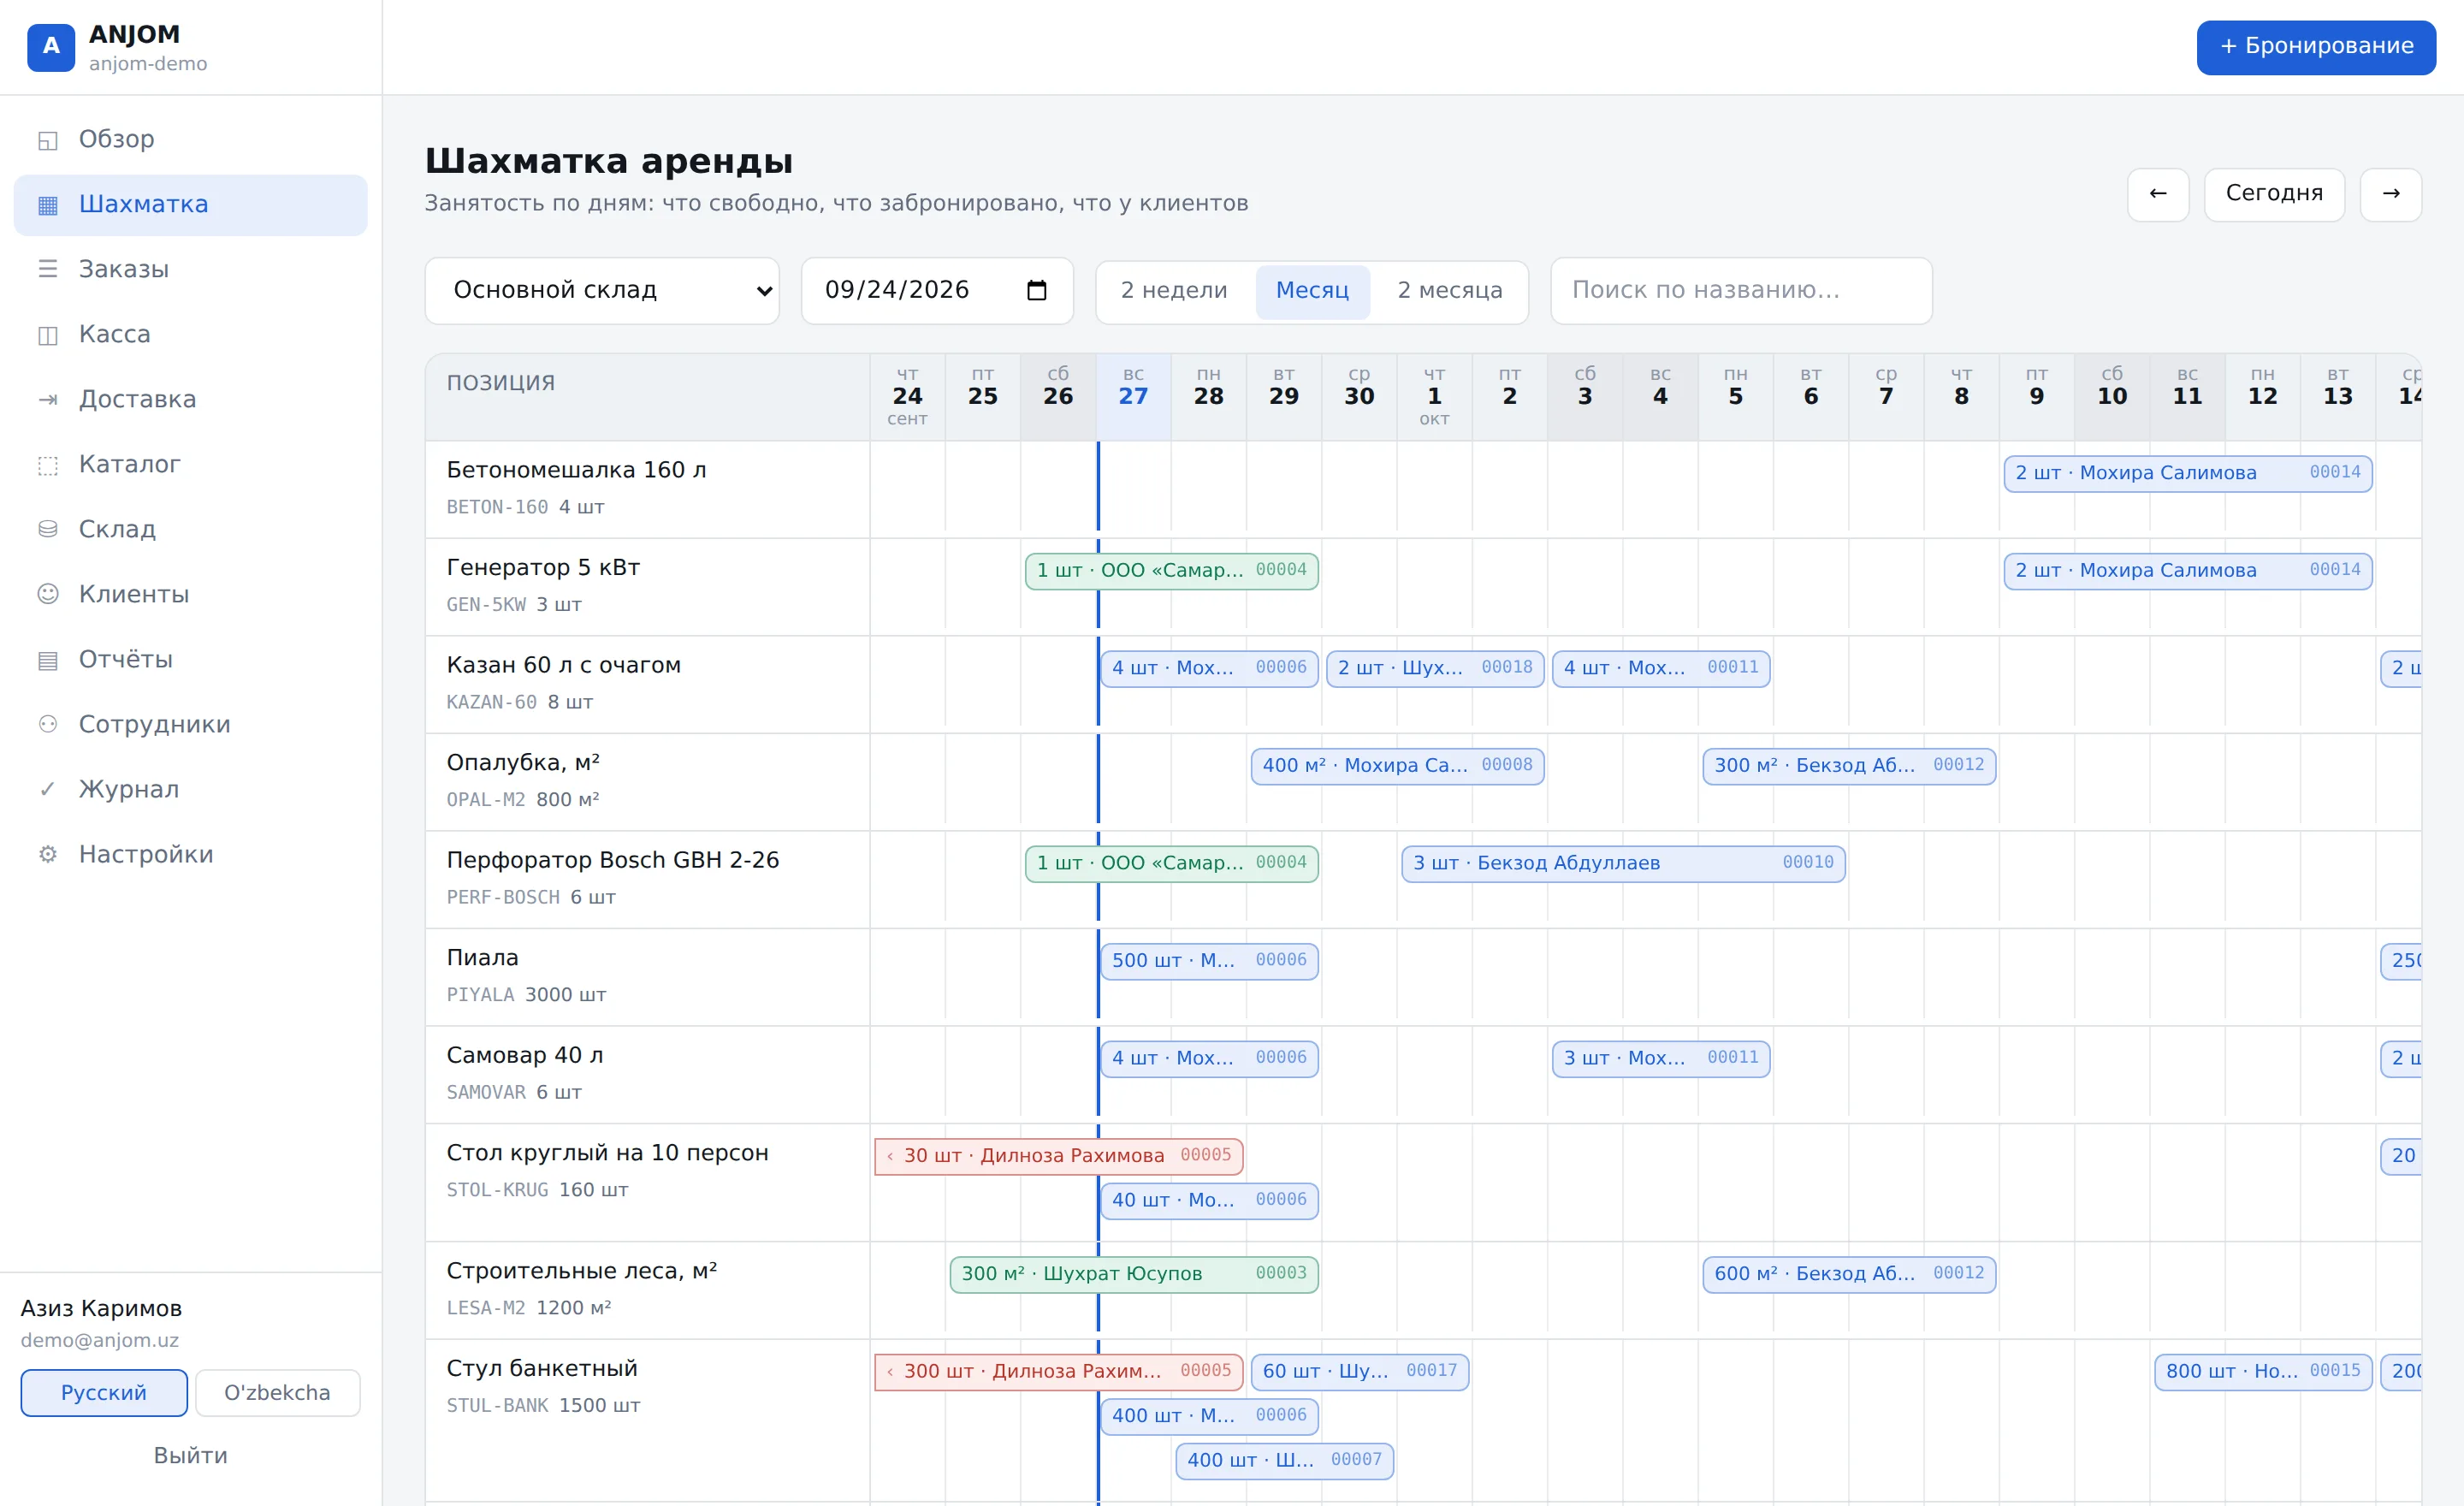Switch interface language to O'zbekcha
This screenshot has height=1506, width=2464.
[277, 1392]
